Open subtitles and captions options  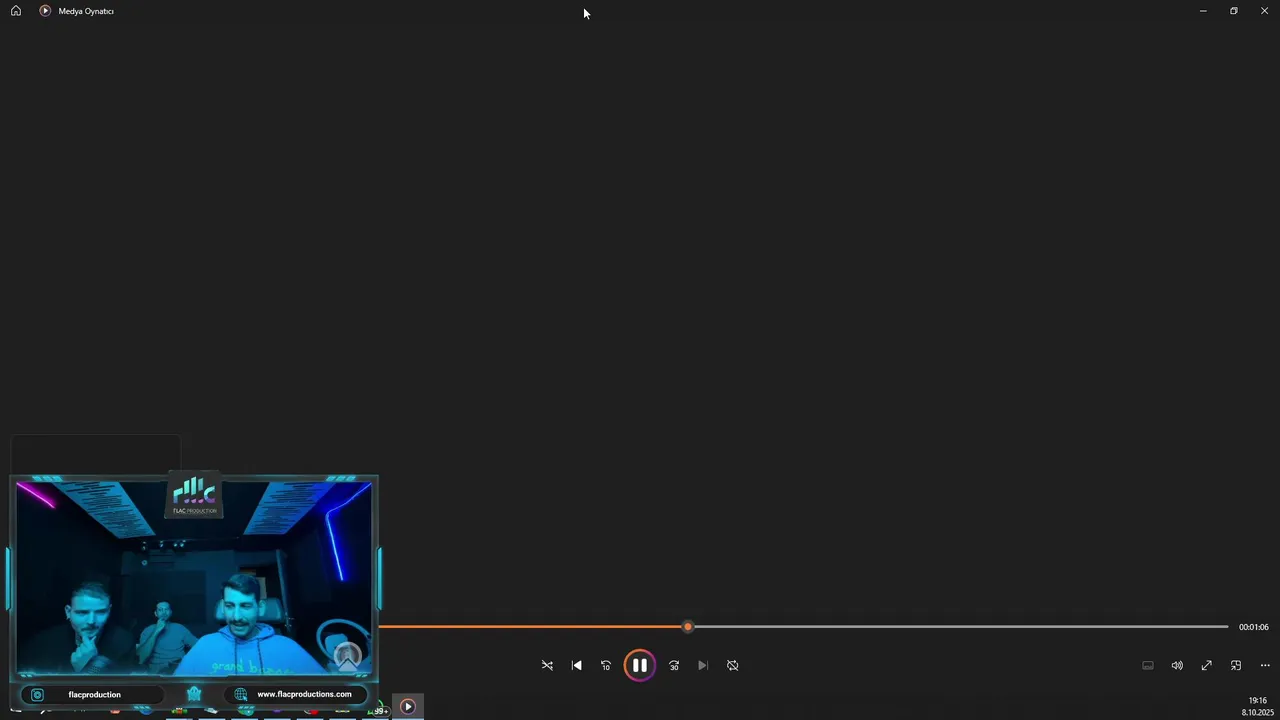click(1148, 665)
